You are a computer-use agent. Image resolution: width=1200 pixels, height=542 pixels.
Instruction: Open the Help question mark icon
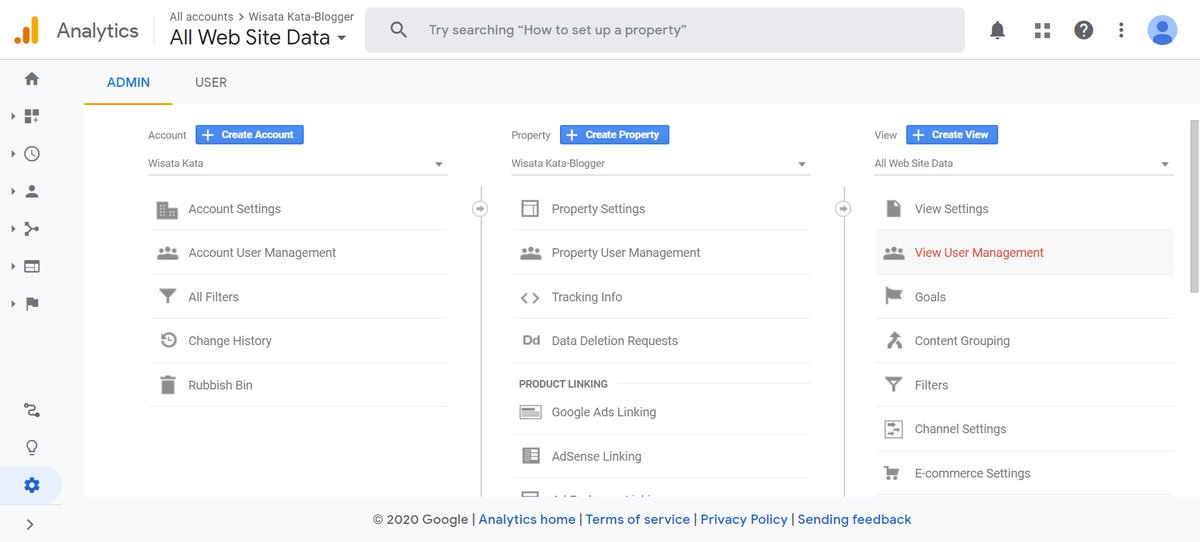tap(1083, 30)
